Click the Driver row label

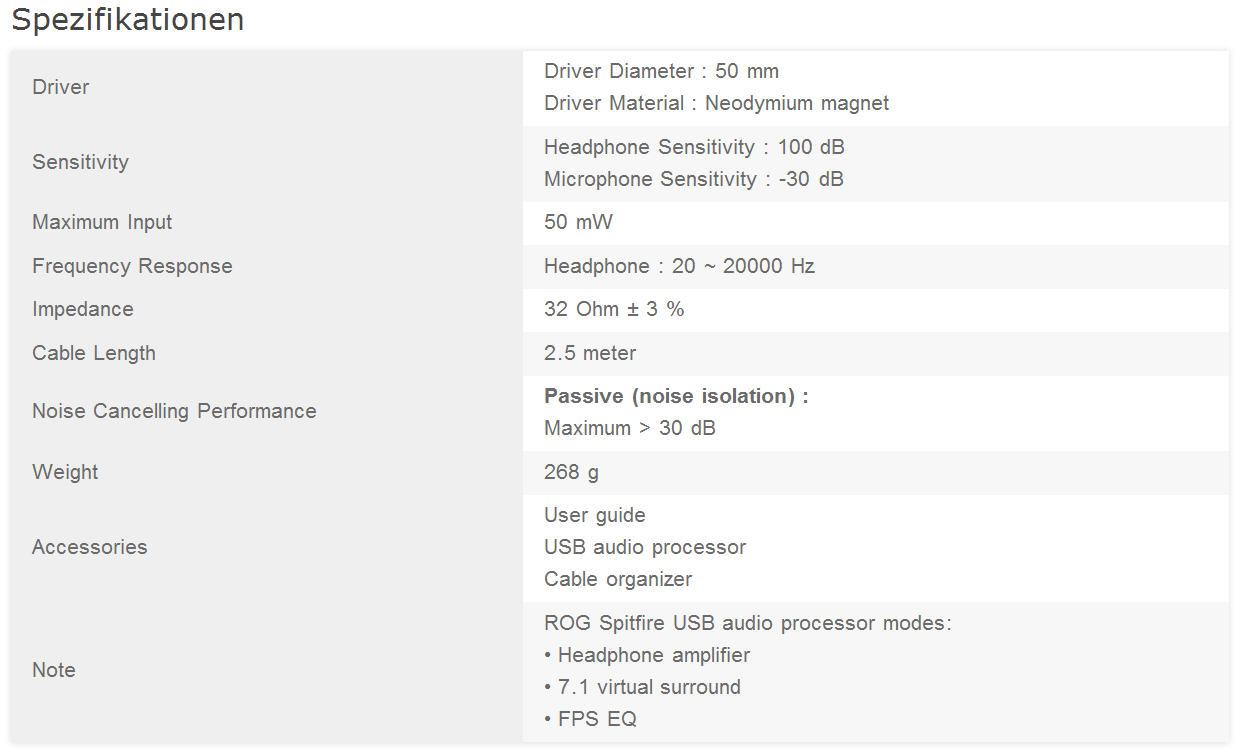pos(61,87)
